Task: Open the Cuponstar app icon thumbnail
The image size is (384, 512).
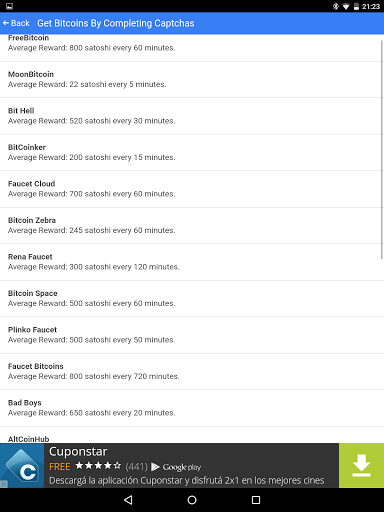Action: pos(22,465)
